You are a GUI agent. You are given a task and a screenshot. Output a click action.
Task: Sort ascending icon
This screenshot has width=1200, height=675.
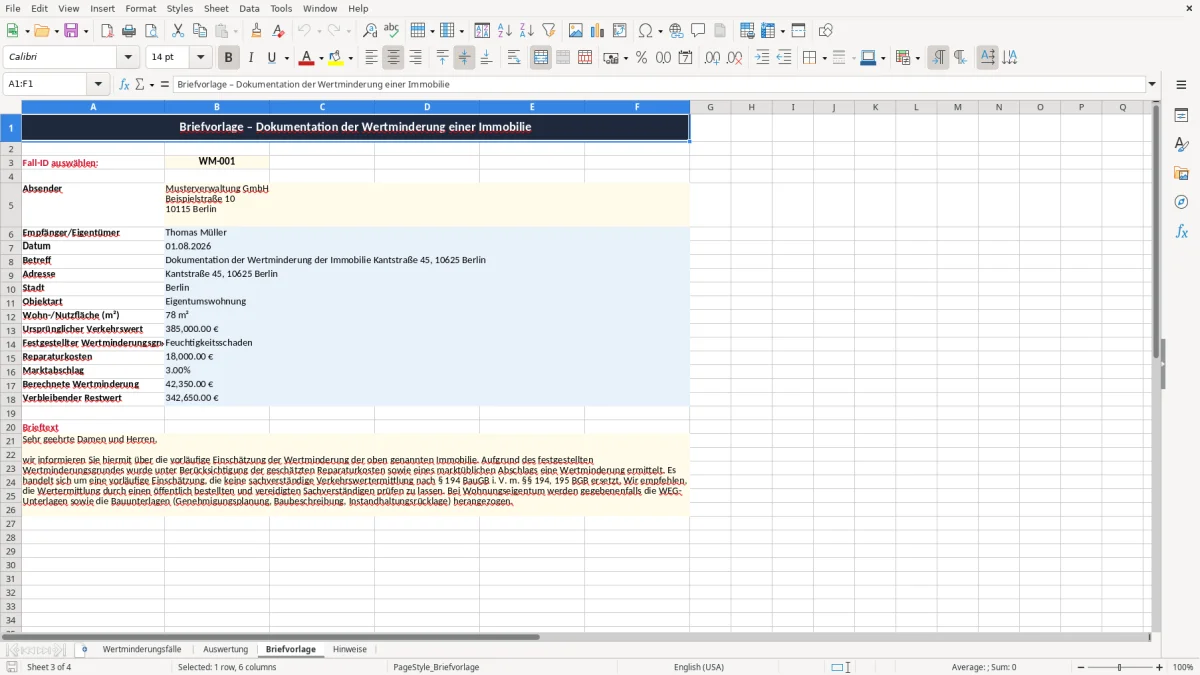505,31
